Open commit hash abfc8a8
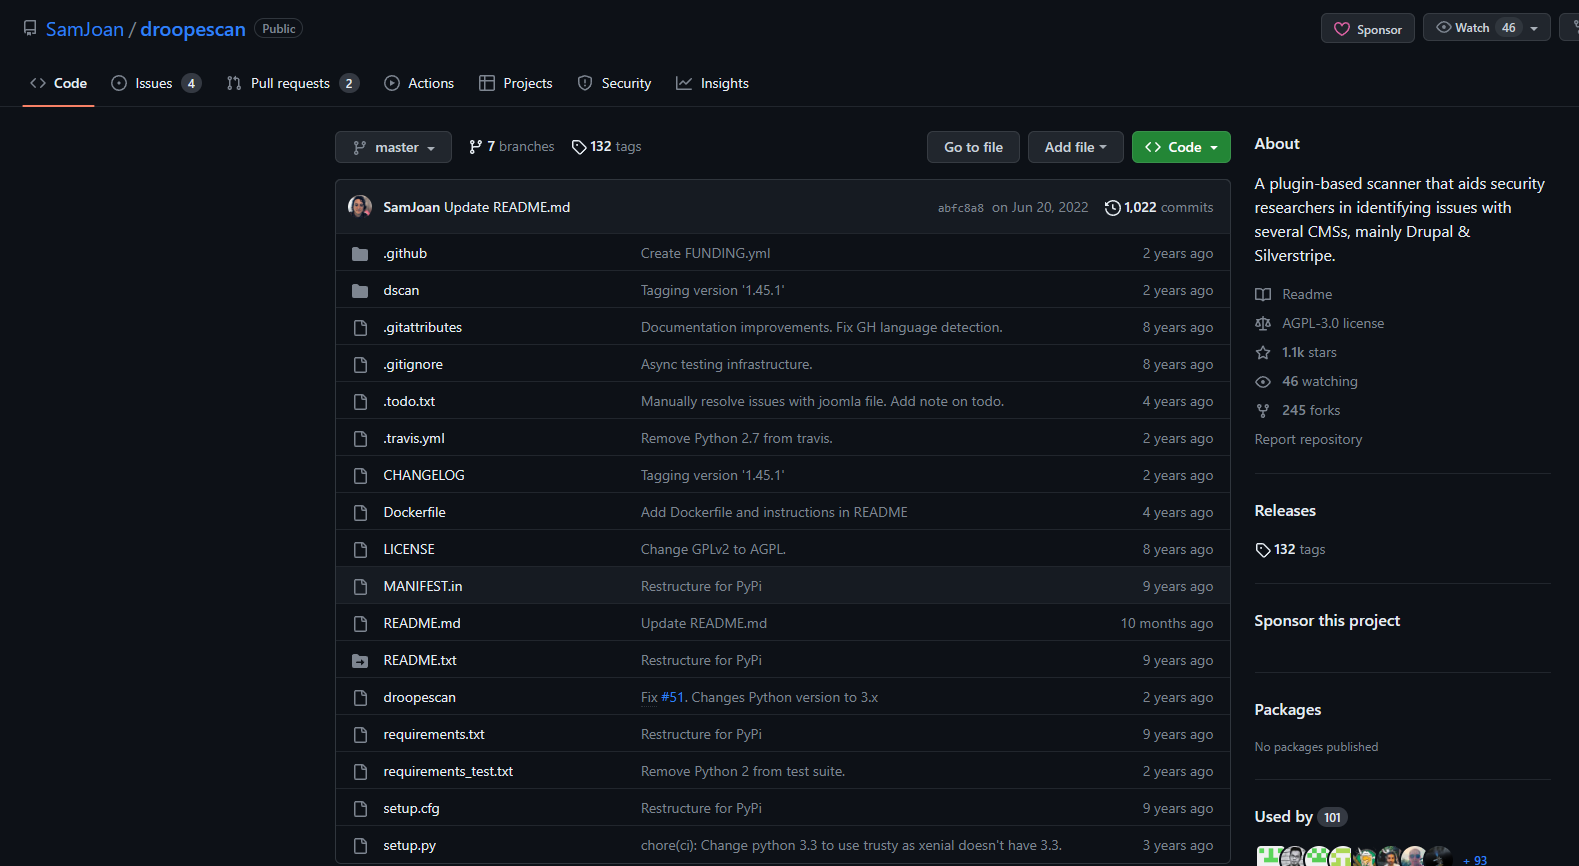This screenshot has height=866, width=1579. tap(960, 208)
